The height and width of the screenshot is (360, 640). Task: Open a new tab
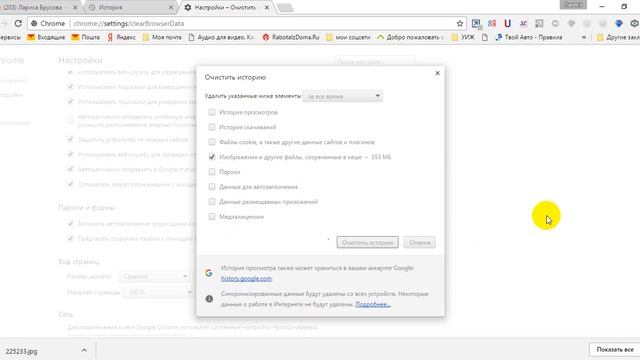[x=285, y=7]
